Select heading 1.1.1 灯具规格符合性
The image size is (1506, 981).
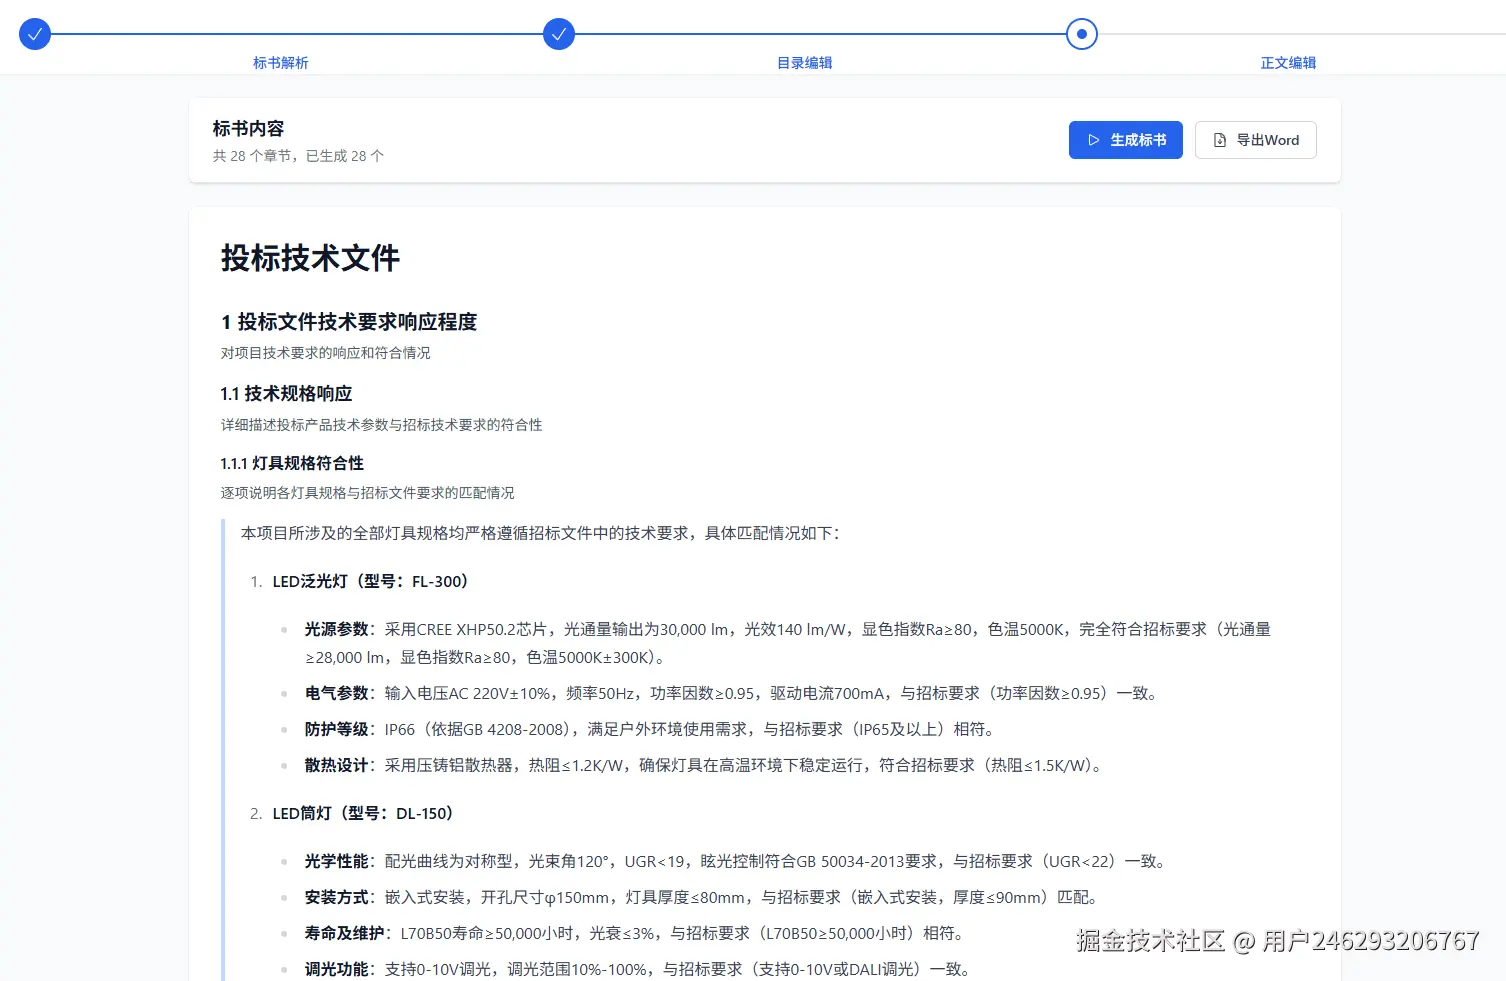(292, 464)
